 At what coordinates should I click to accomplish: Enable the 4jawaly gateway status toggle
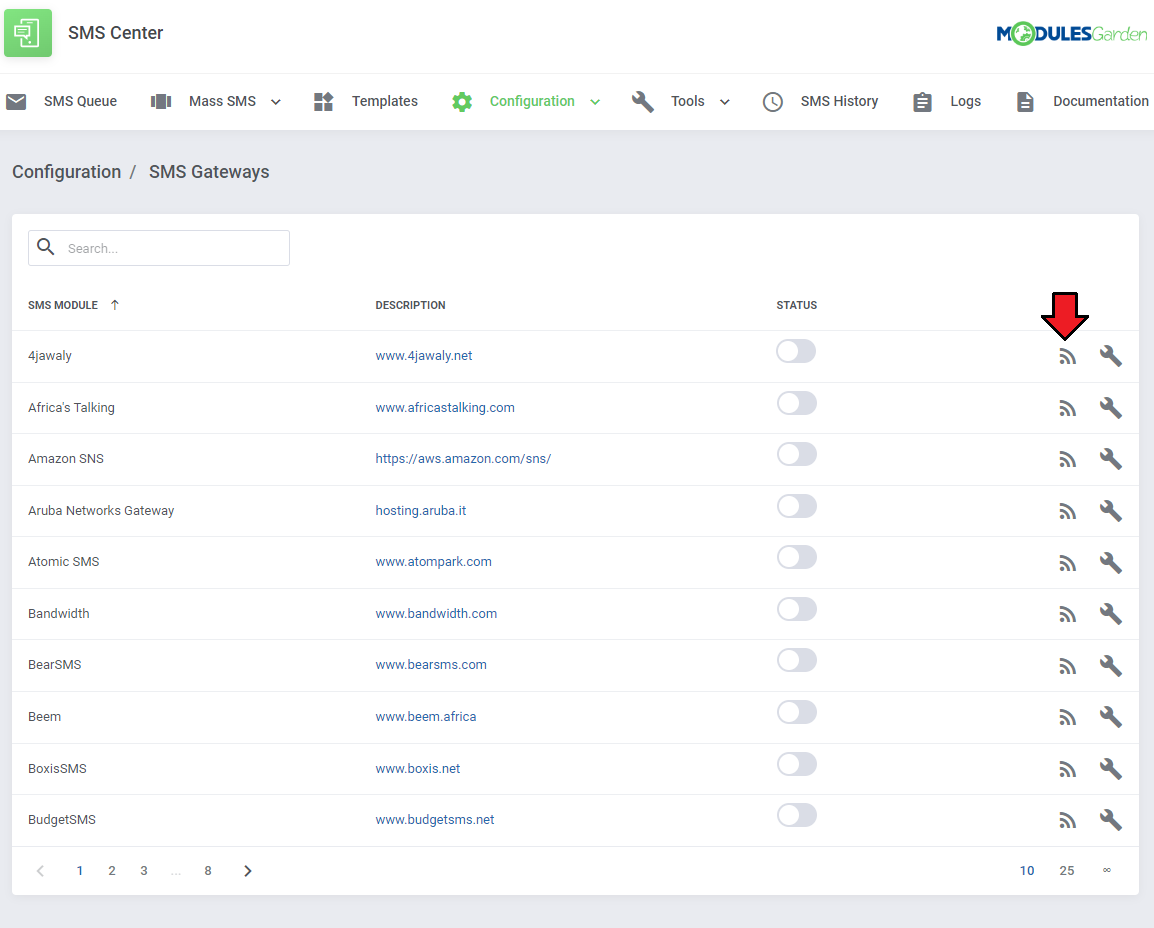click(x=796, y=351)
